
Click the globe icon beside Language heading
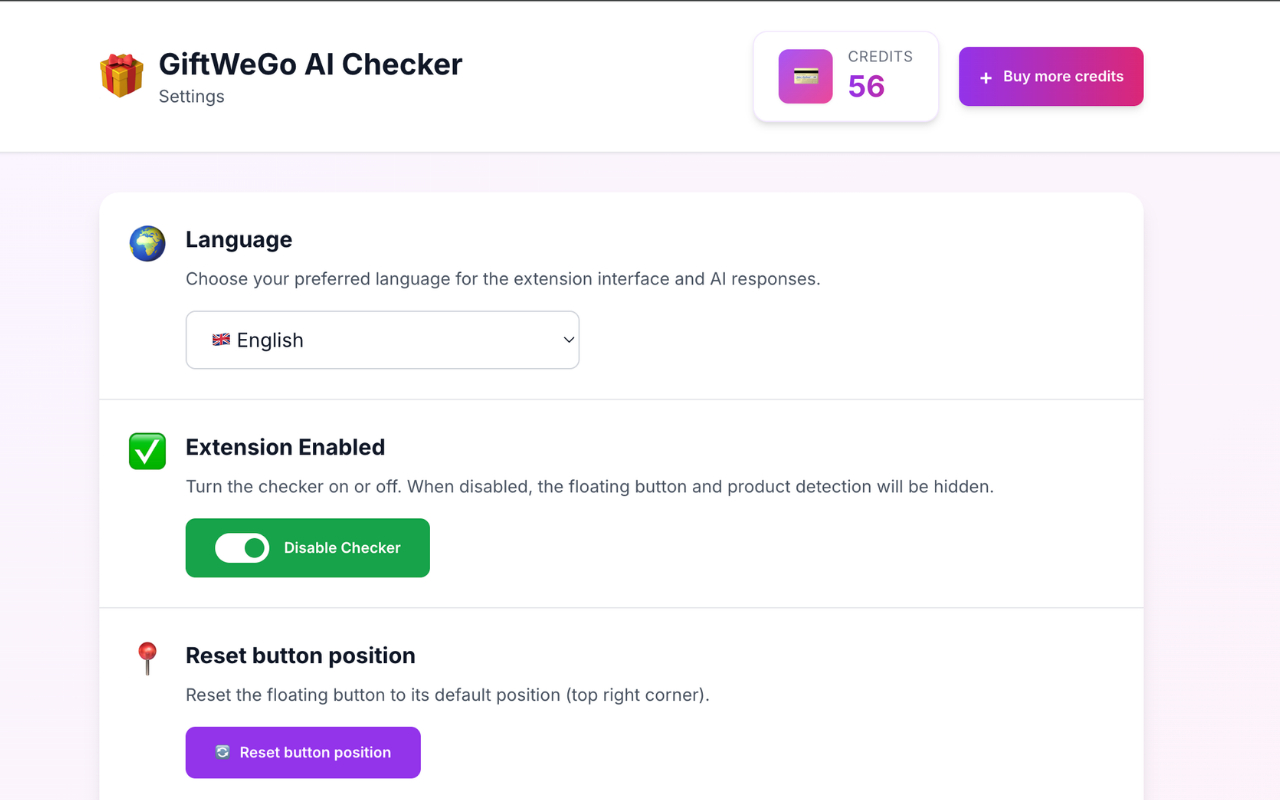tap(147, 243)
